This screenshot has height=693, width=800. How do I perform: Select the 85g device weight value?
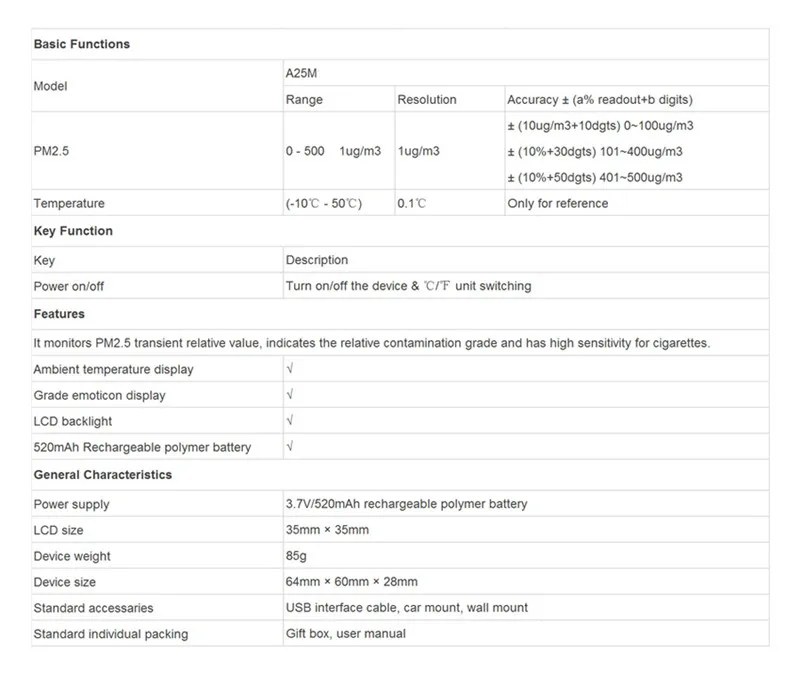click(x=298, y=556)
